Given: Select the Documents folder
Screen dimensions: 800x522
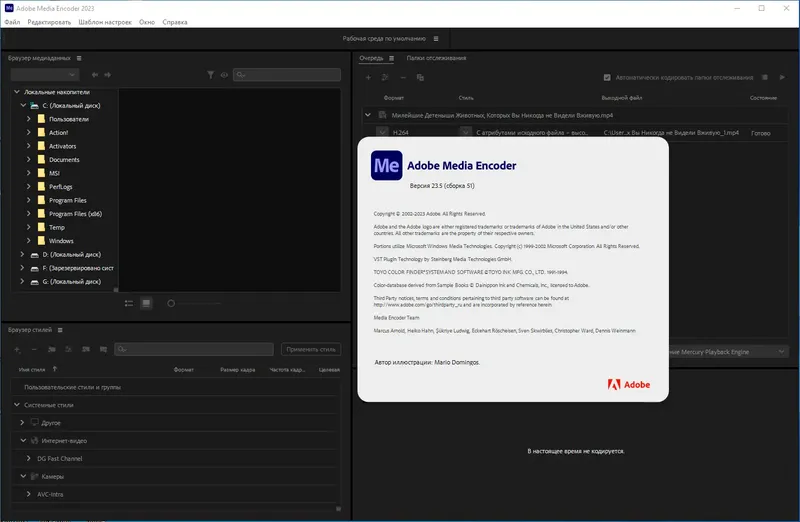Looking at the screenshot, I should click(64, 160).
